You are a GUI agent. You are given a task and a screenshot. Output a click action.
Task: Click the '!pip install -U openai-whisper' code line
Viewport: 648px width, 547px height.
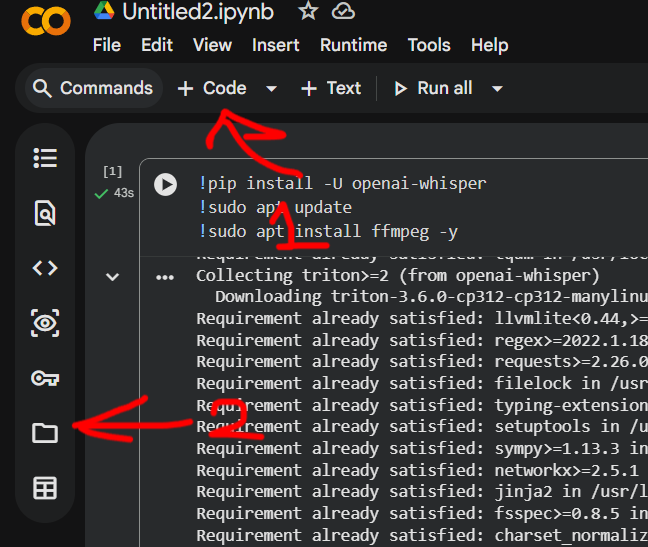(x=343, y=183)
